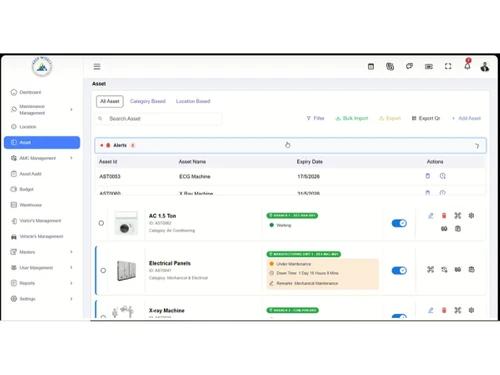Collapse the Alerts panel chevron

tap(477, 146)
